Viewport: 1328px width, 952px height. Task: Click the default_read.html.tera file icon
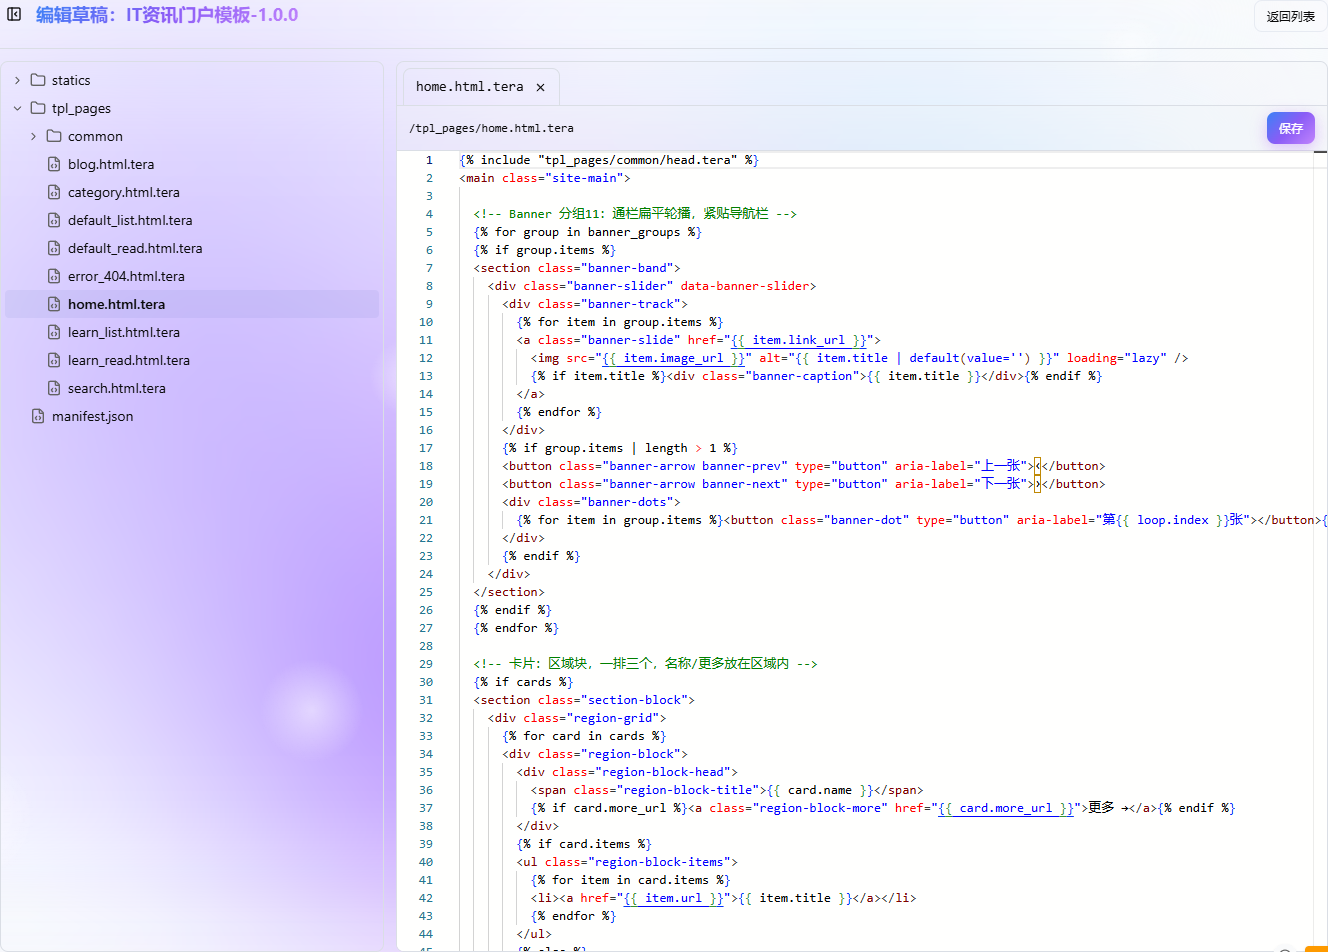pos(54,248)
